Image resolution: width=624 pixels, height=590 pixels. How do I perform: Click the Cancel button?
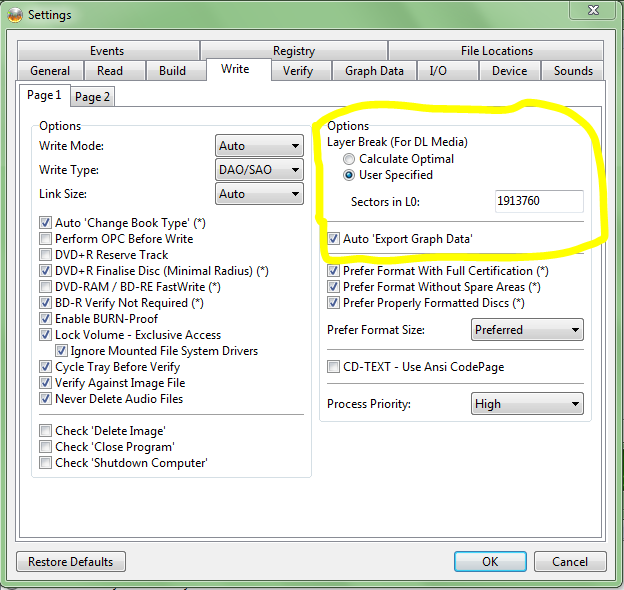[570, 561]
